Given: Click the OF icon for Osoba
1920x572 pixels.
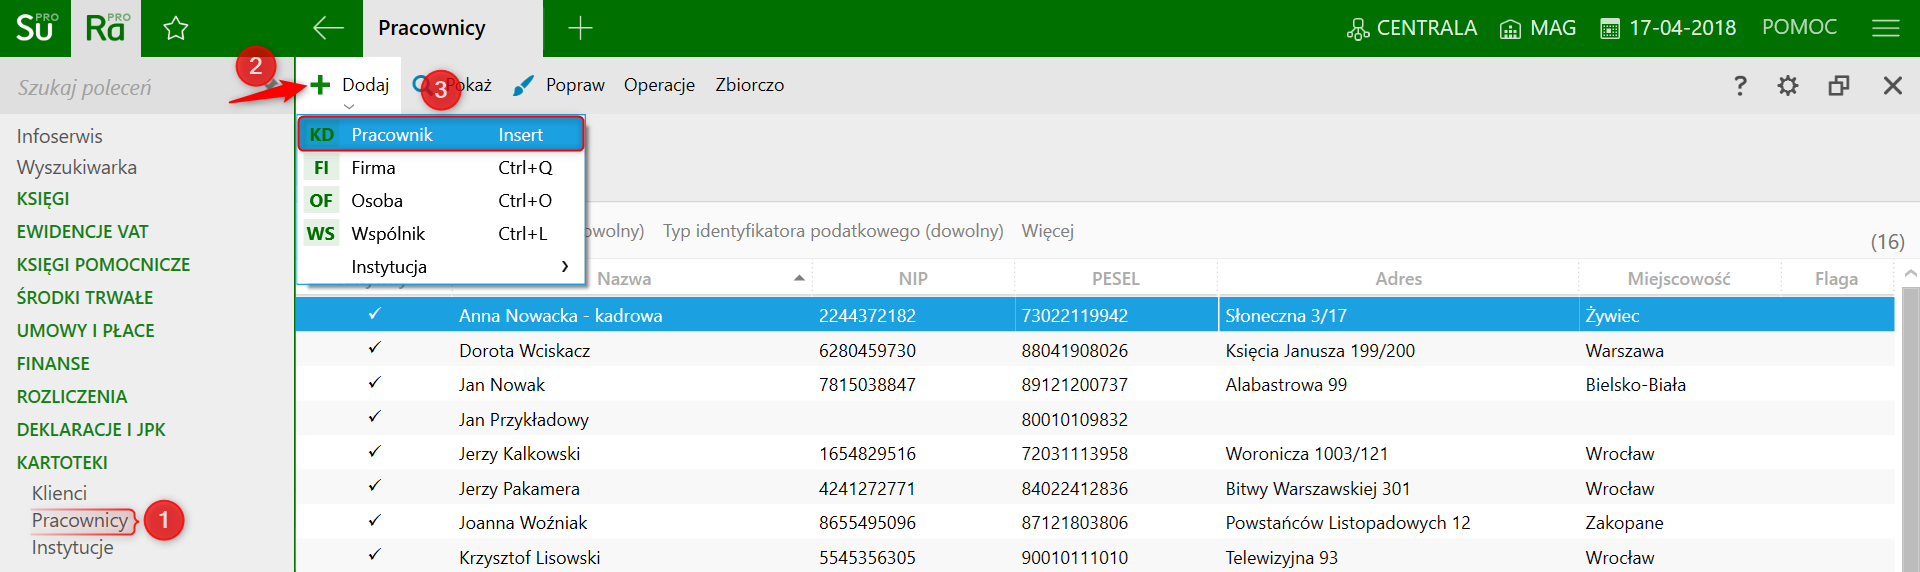Looking at the screenshot, I should pos(321,200).
